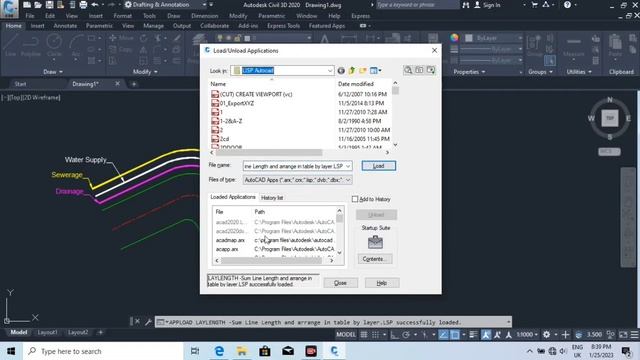
Task: Expand the Modify panel dropdown
Action: pos(145,72)
